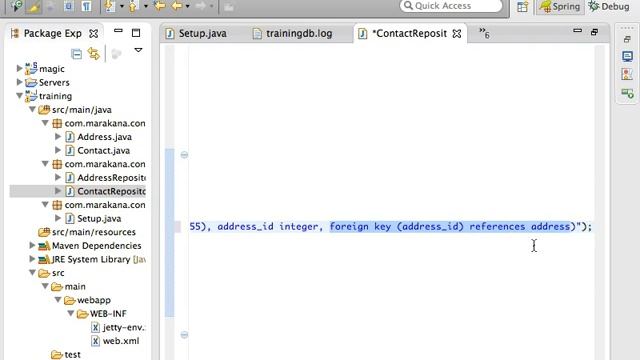640x360 pixels.
Task: Close the ContactReposit editor tab
Action: click(457, 34)
